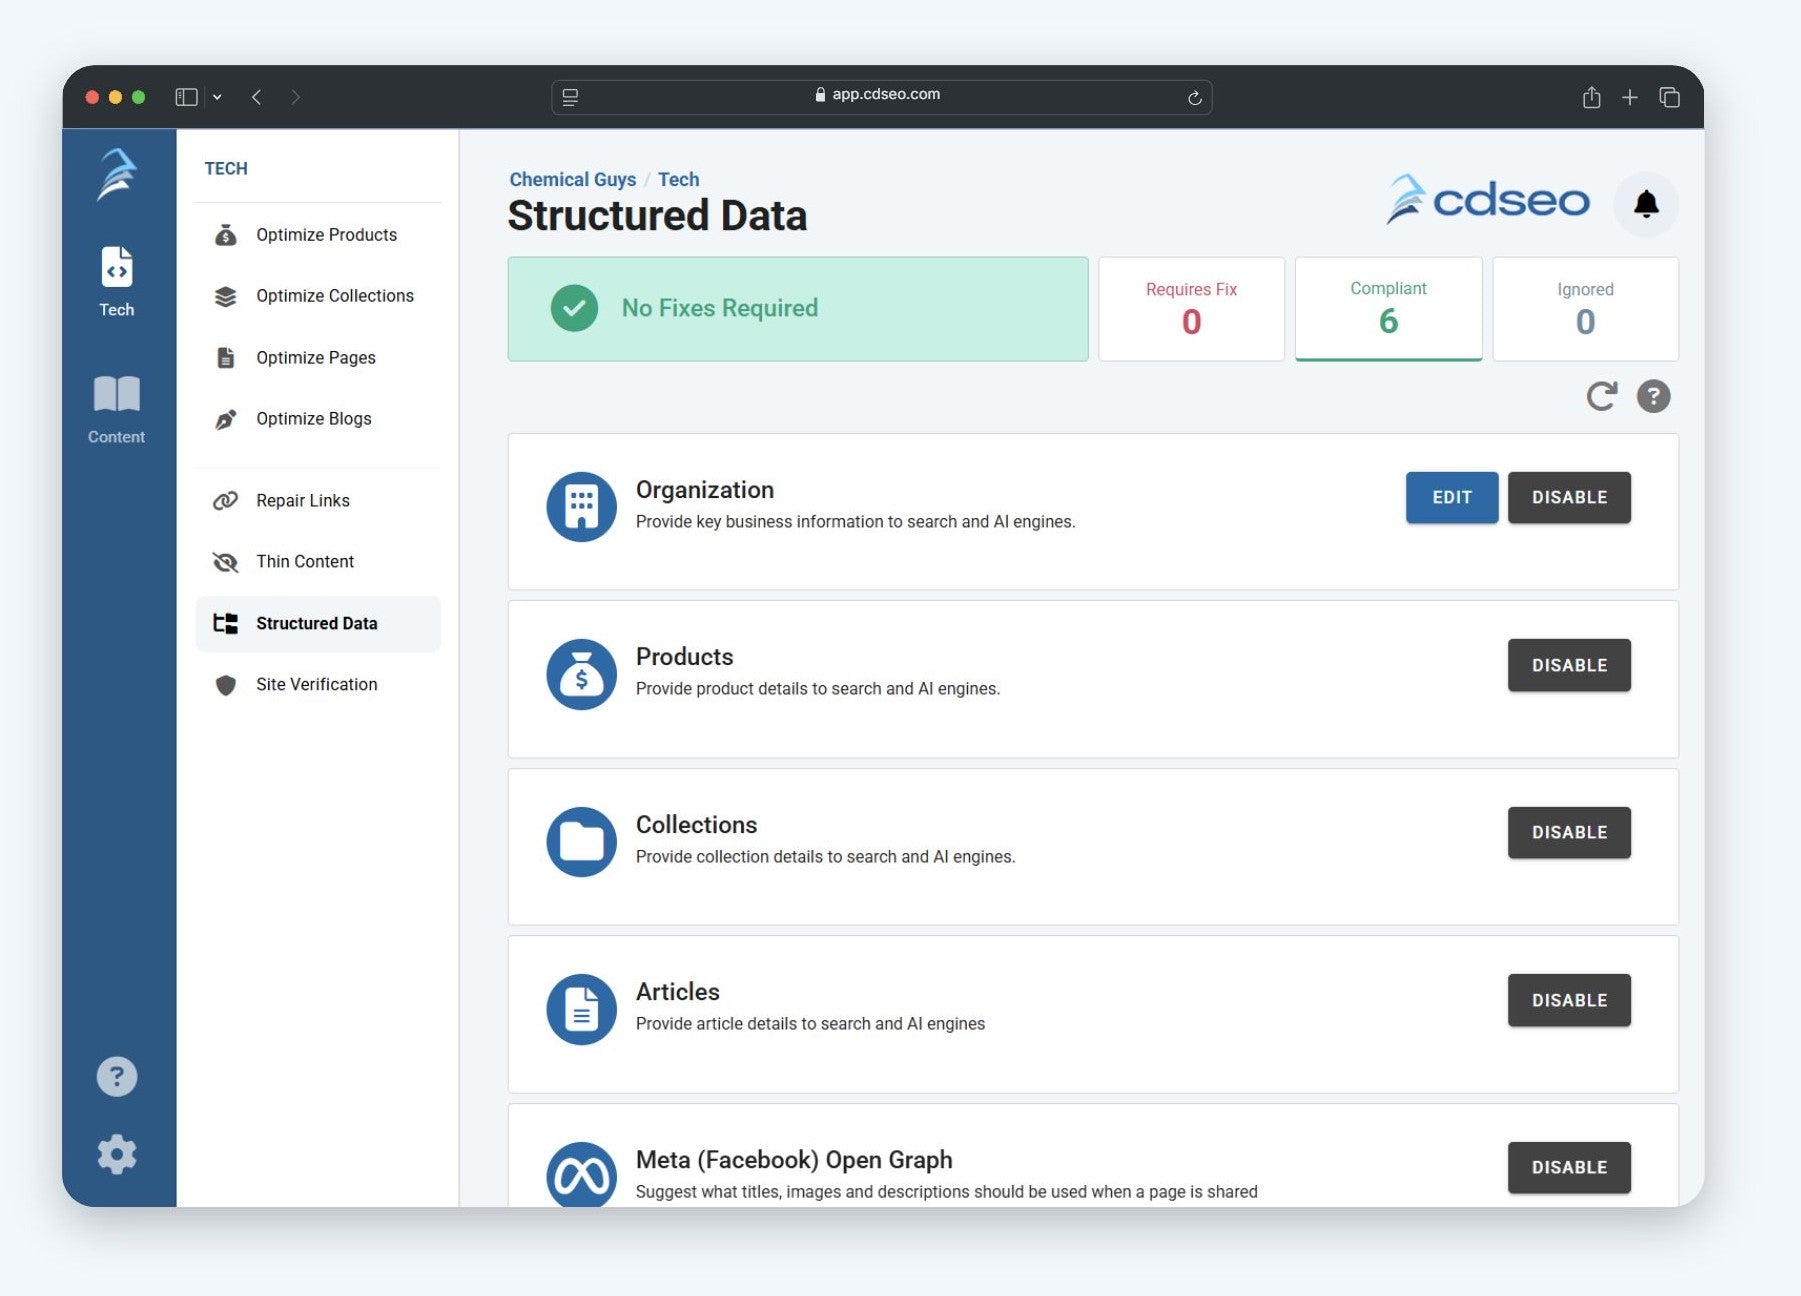Open Optimize Products in Tech menu
The height and width of the screenshot is (1296, 1801).
[x=326, y=235]
